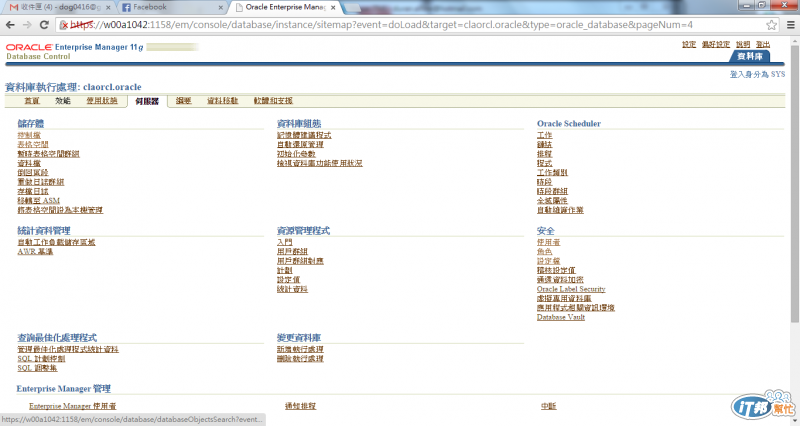
Task: Open the 效能 tab
Action: click(63, 101)
